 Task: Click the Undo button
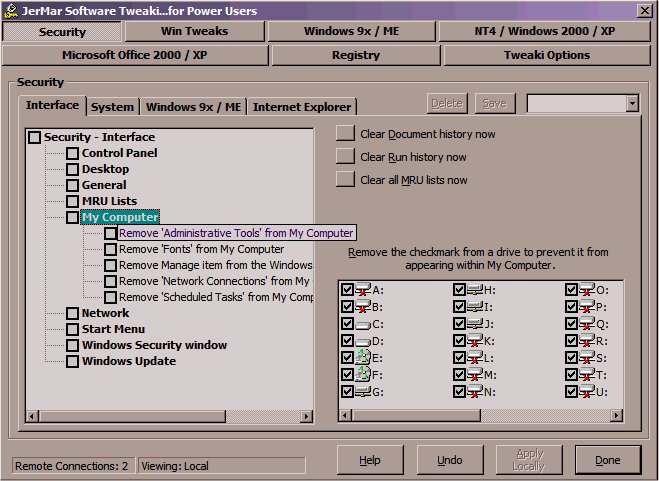tap(450, 460)
